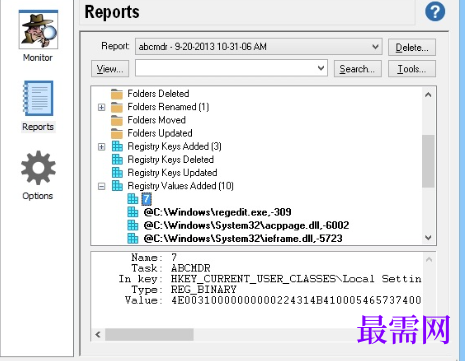Click the View... button
Image resolution: width=469 pixels, height=361 pixels.
110,69
